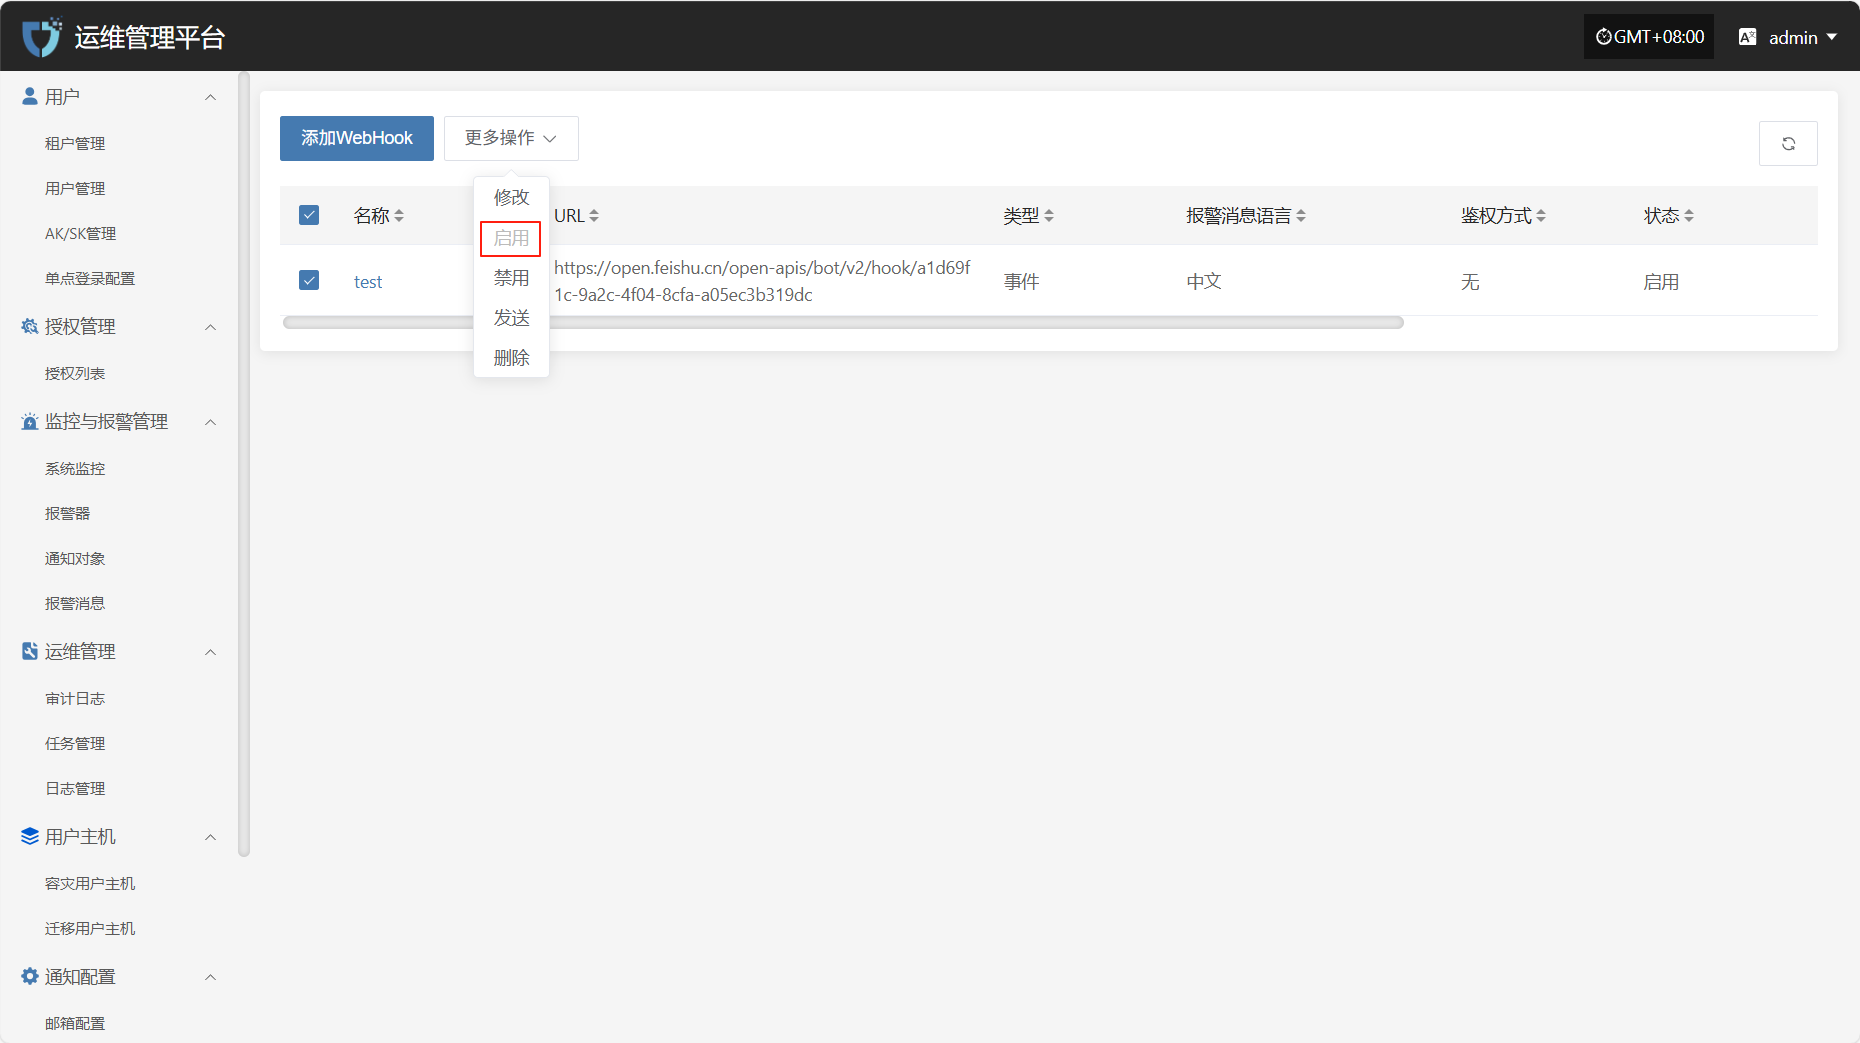The image size is (1860, 1043).
Task: Click the clock icon beside GMT+08:00
Action: pos(1603,37)
